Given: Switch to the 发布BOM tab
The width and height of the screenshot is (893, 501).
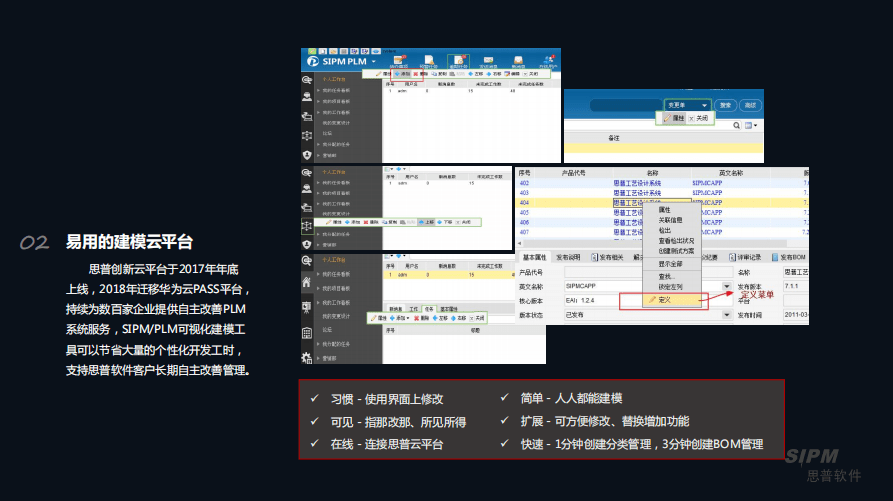Looking at the screenshot, I should [x=789, y=257].
